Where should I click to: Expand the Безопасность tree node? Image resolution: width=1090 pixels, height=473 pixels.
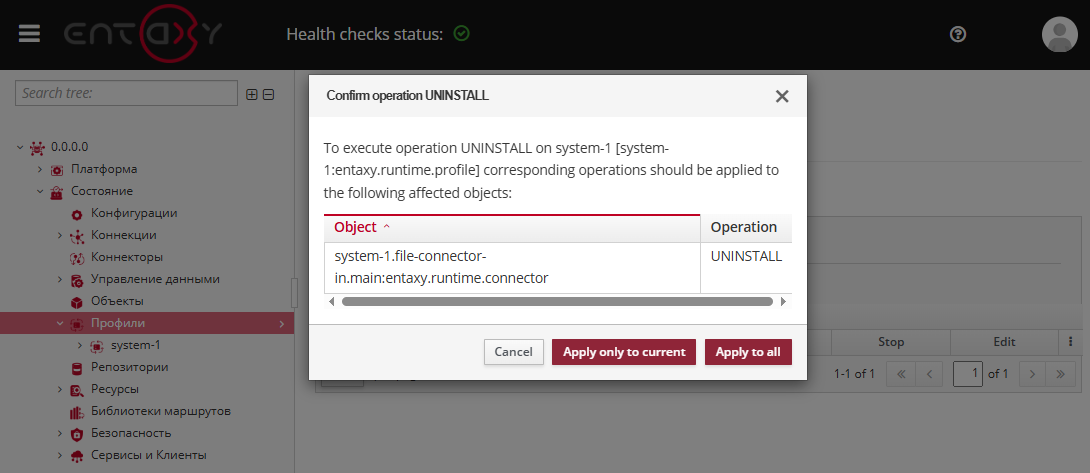tap(60, 433)
